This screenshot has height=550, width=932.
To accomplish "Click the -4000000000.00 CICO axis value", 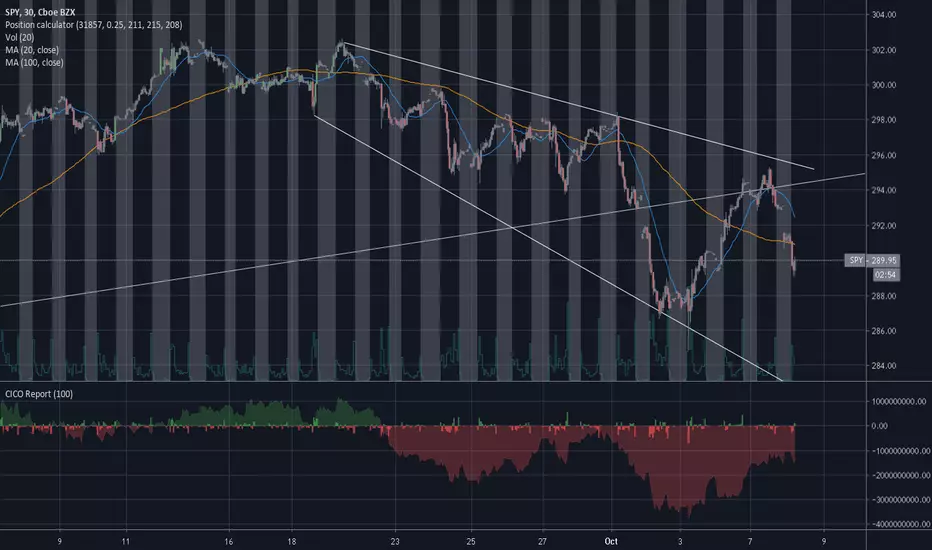I will 900,524.
